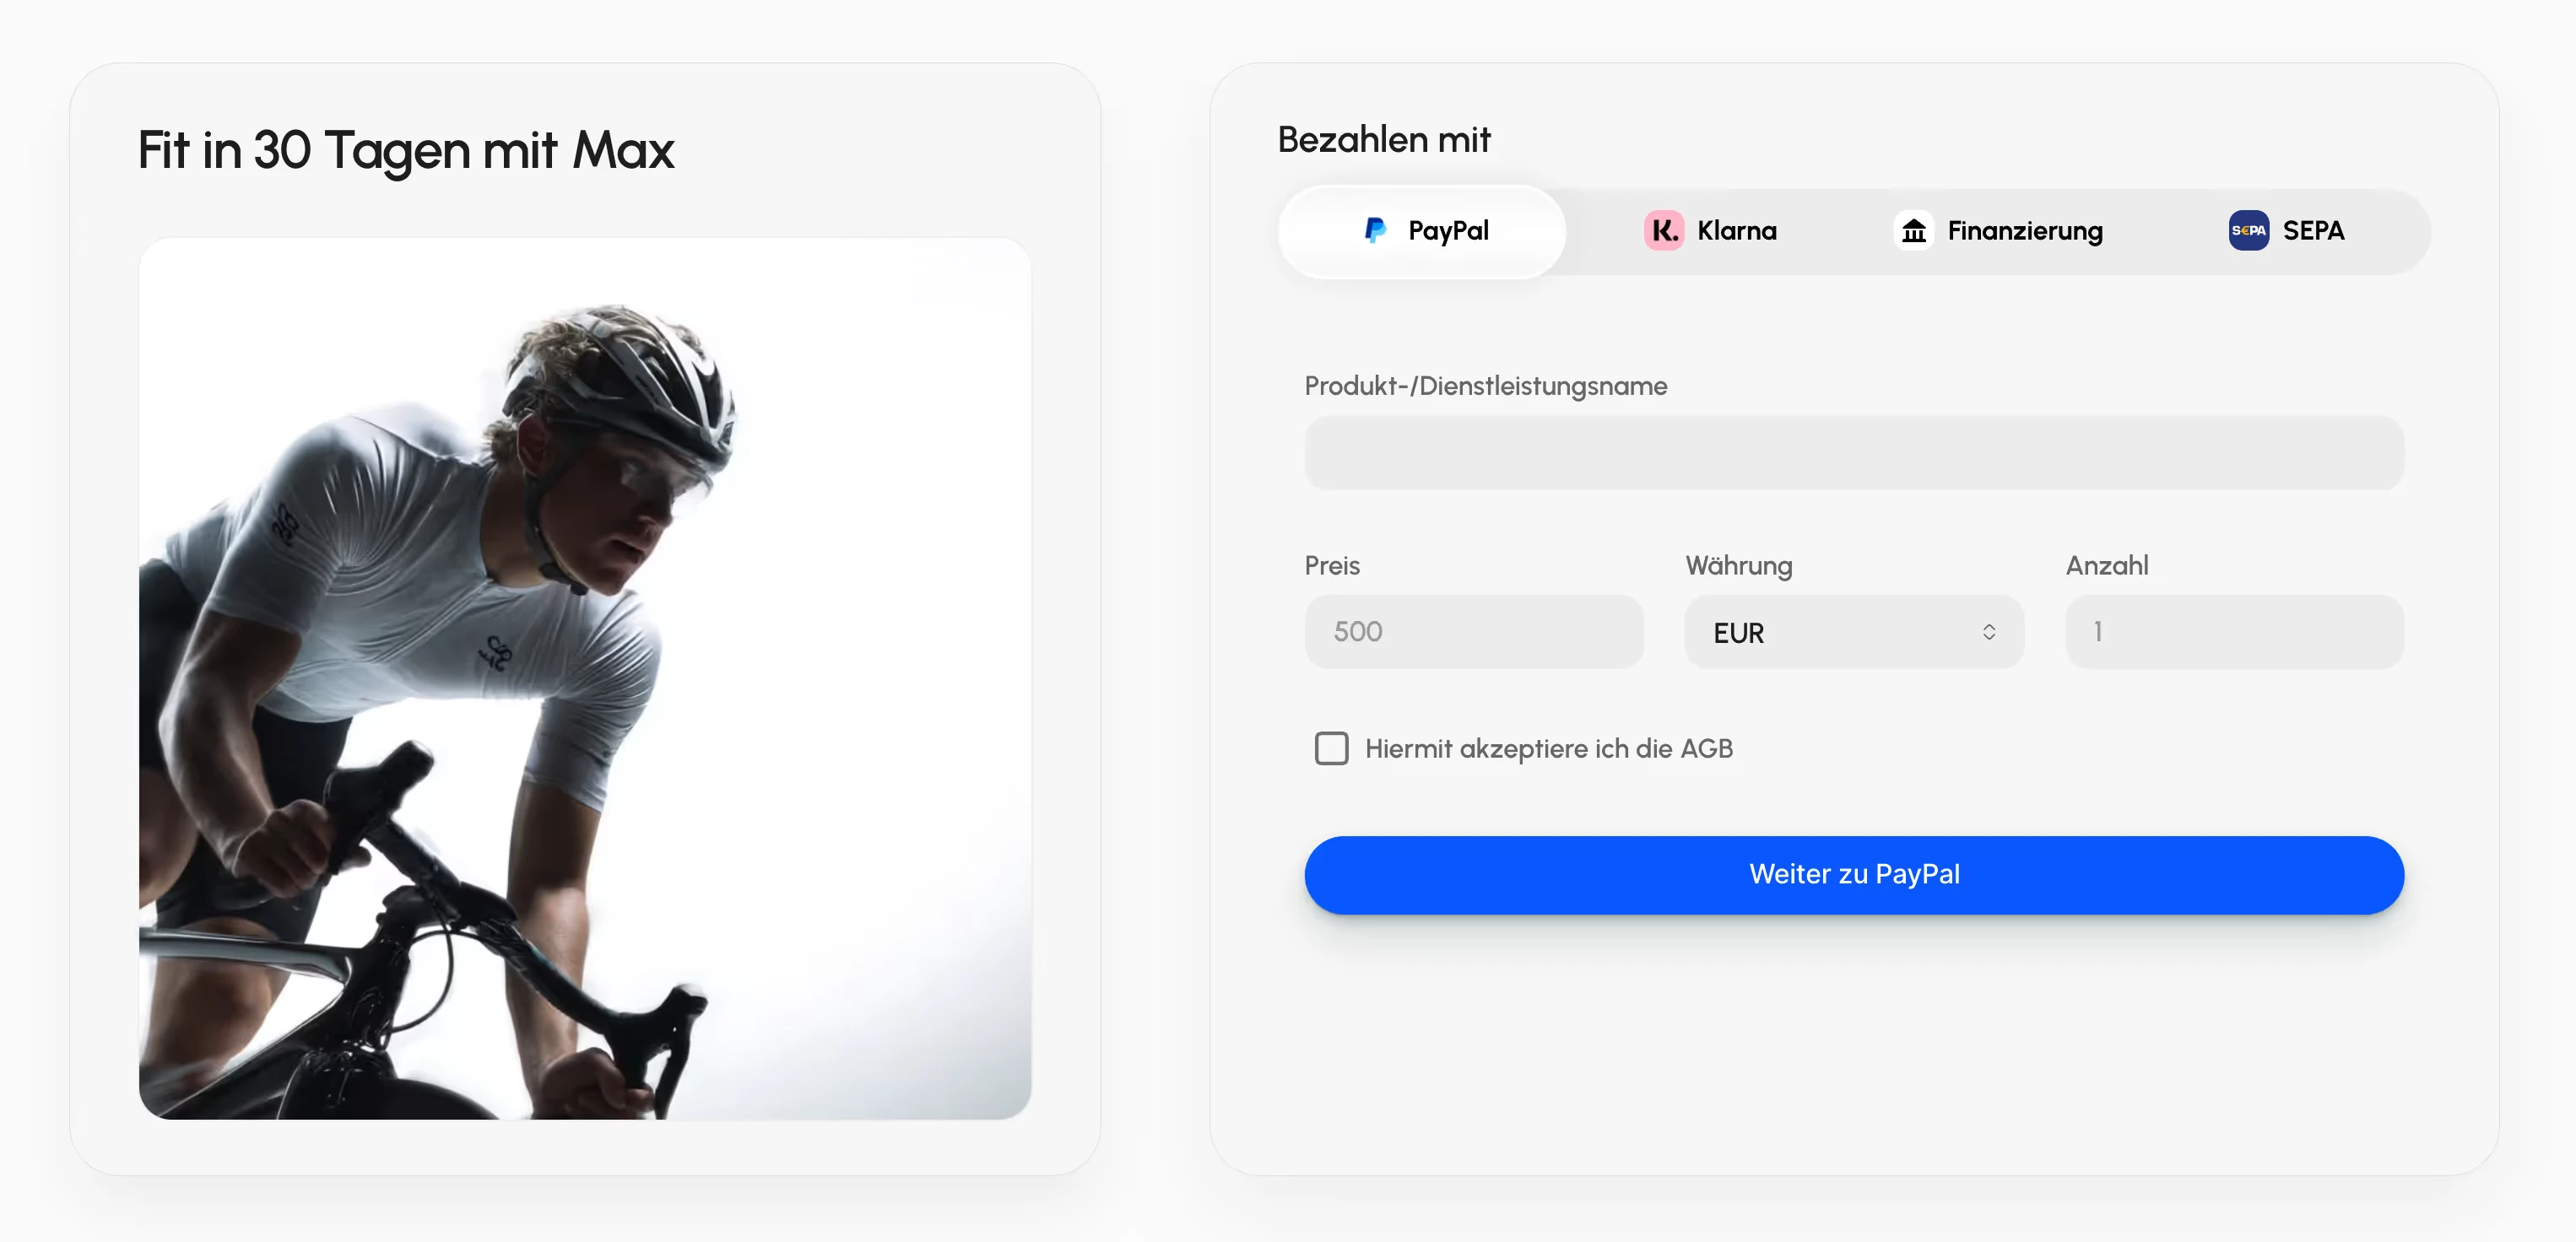Click the bank building Finanzierung icon
This screenshot has width=2576, height=1242.
(x=1913, y=231)
